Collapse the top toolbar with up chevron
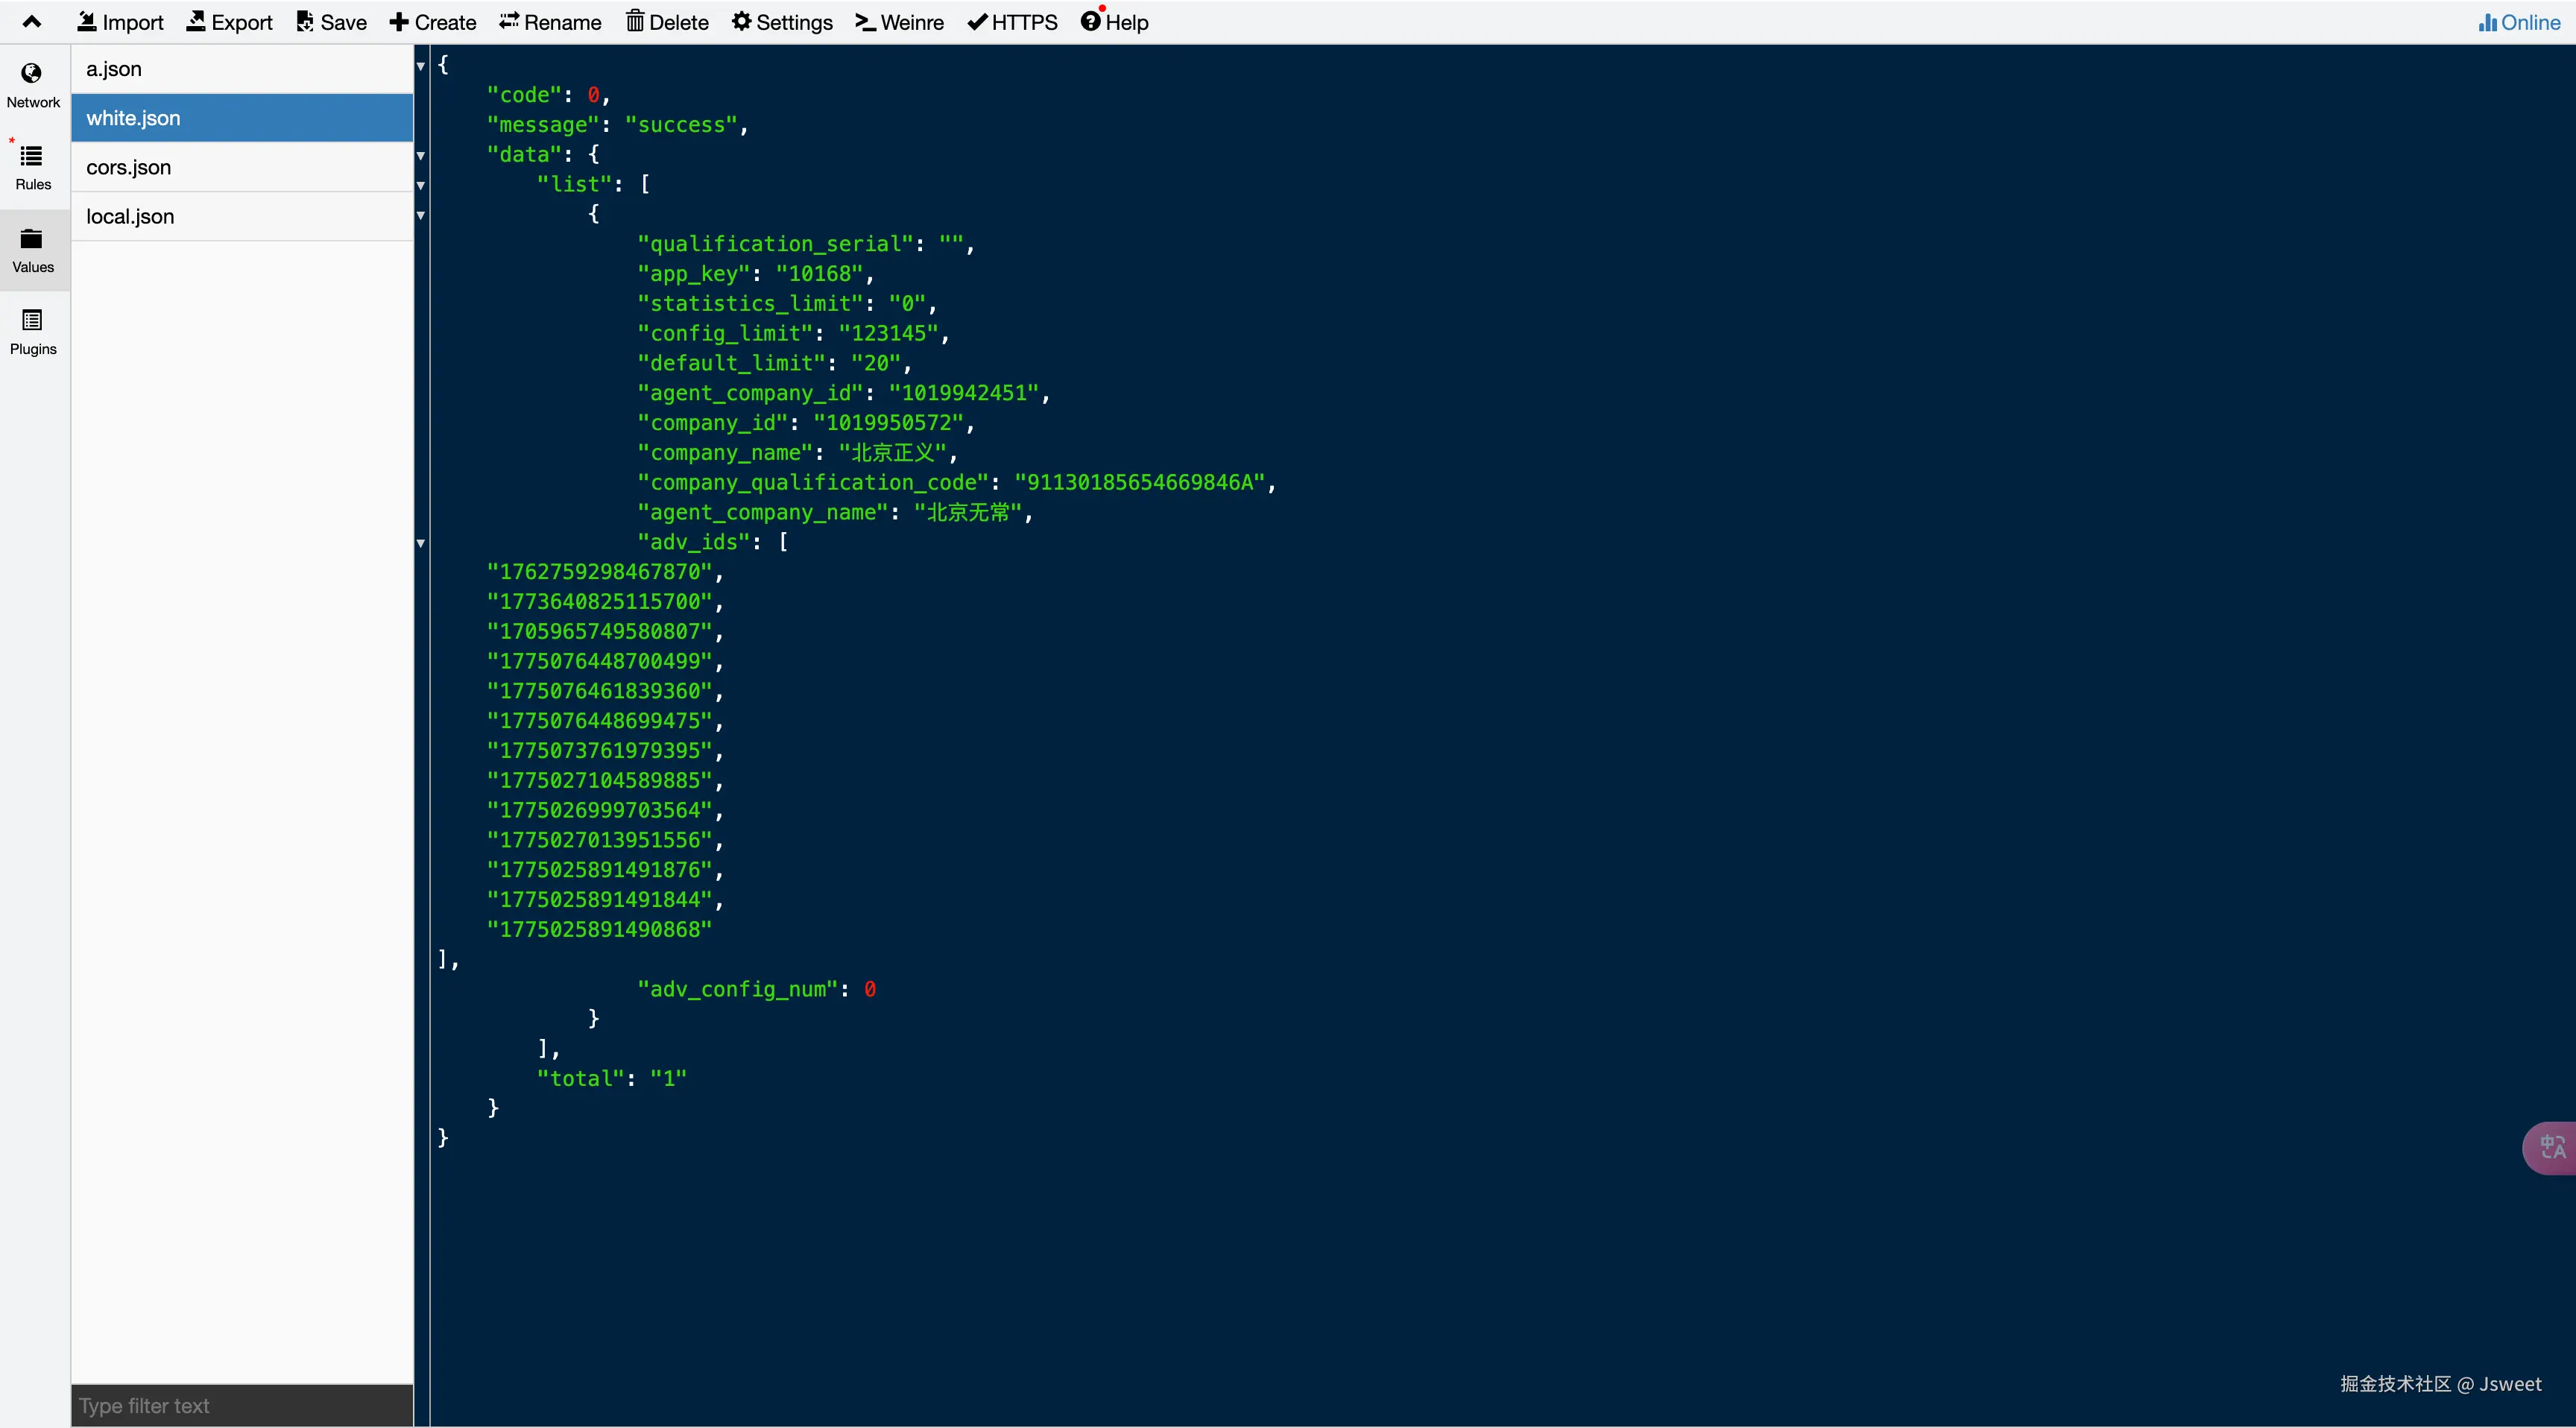Screen dimensions: 2576x1428 tap(32, 22)
